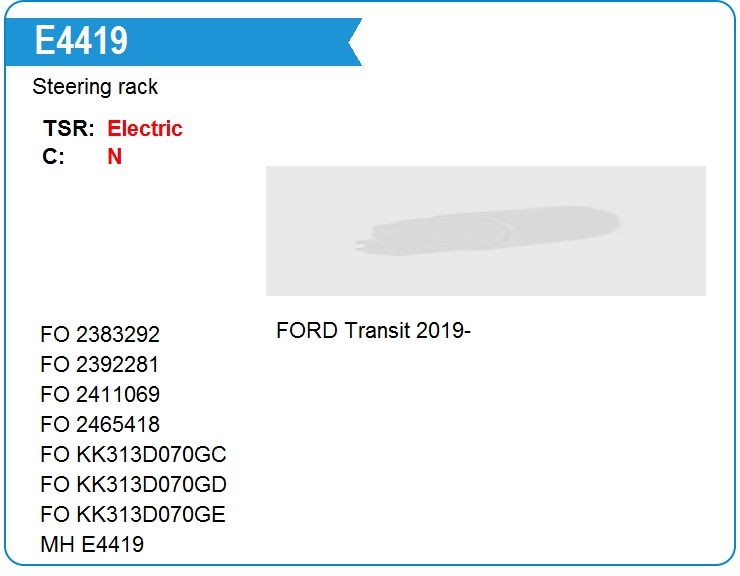
Task: Select reference number FO 2392281
Action: (x=100, y=365)
